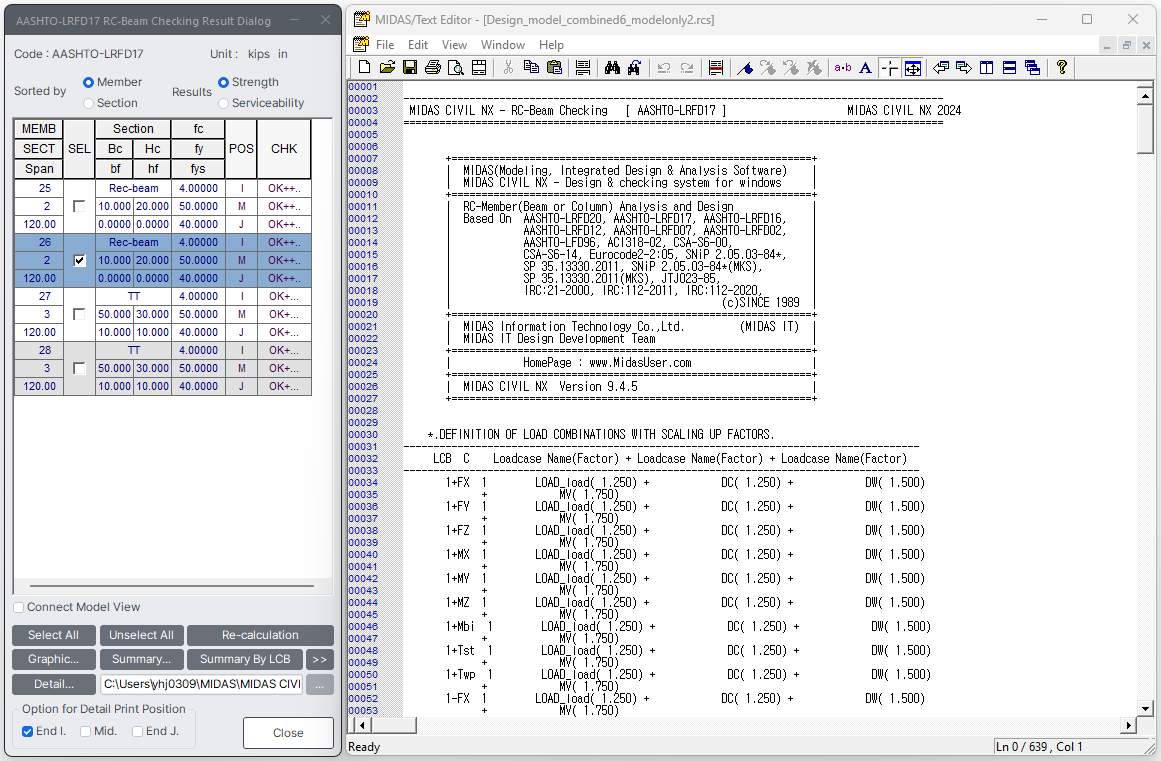This screenshot has width=1161, height=761.
Task: Click the Rec-beam cell of member 25
Action: coord(133,188)
